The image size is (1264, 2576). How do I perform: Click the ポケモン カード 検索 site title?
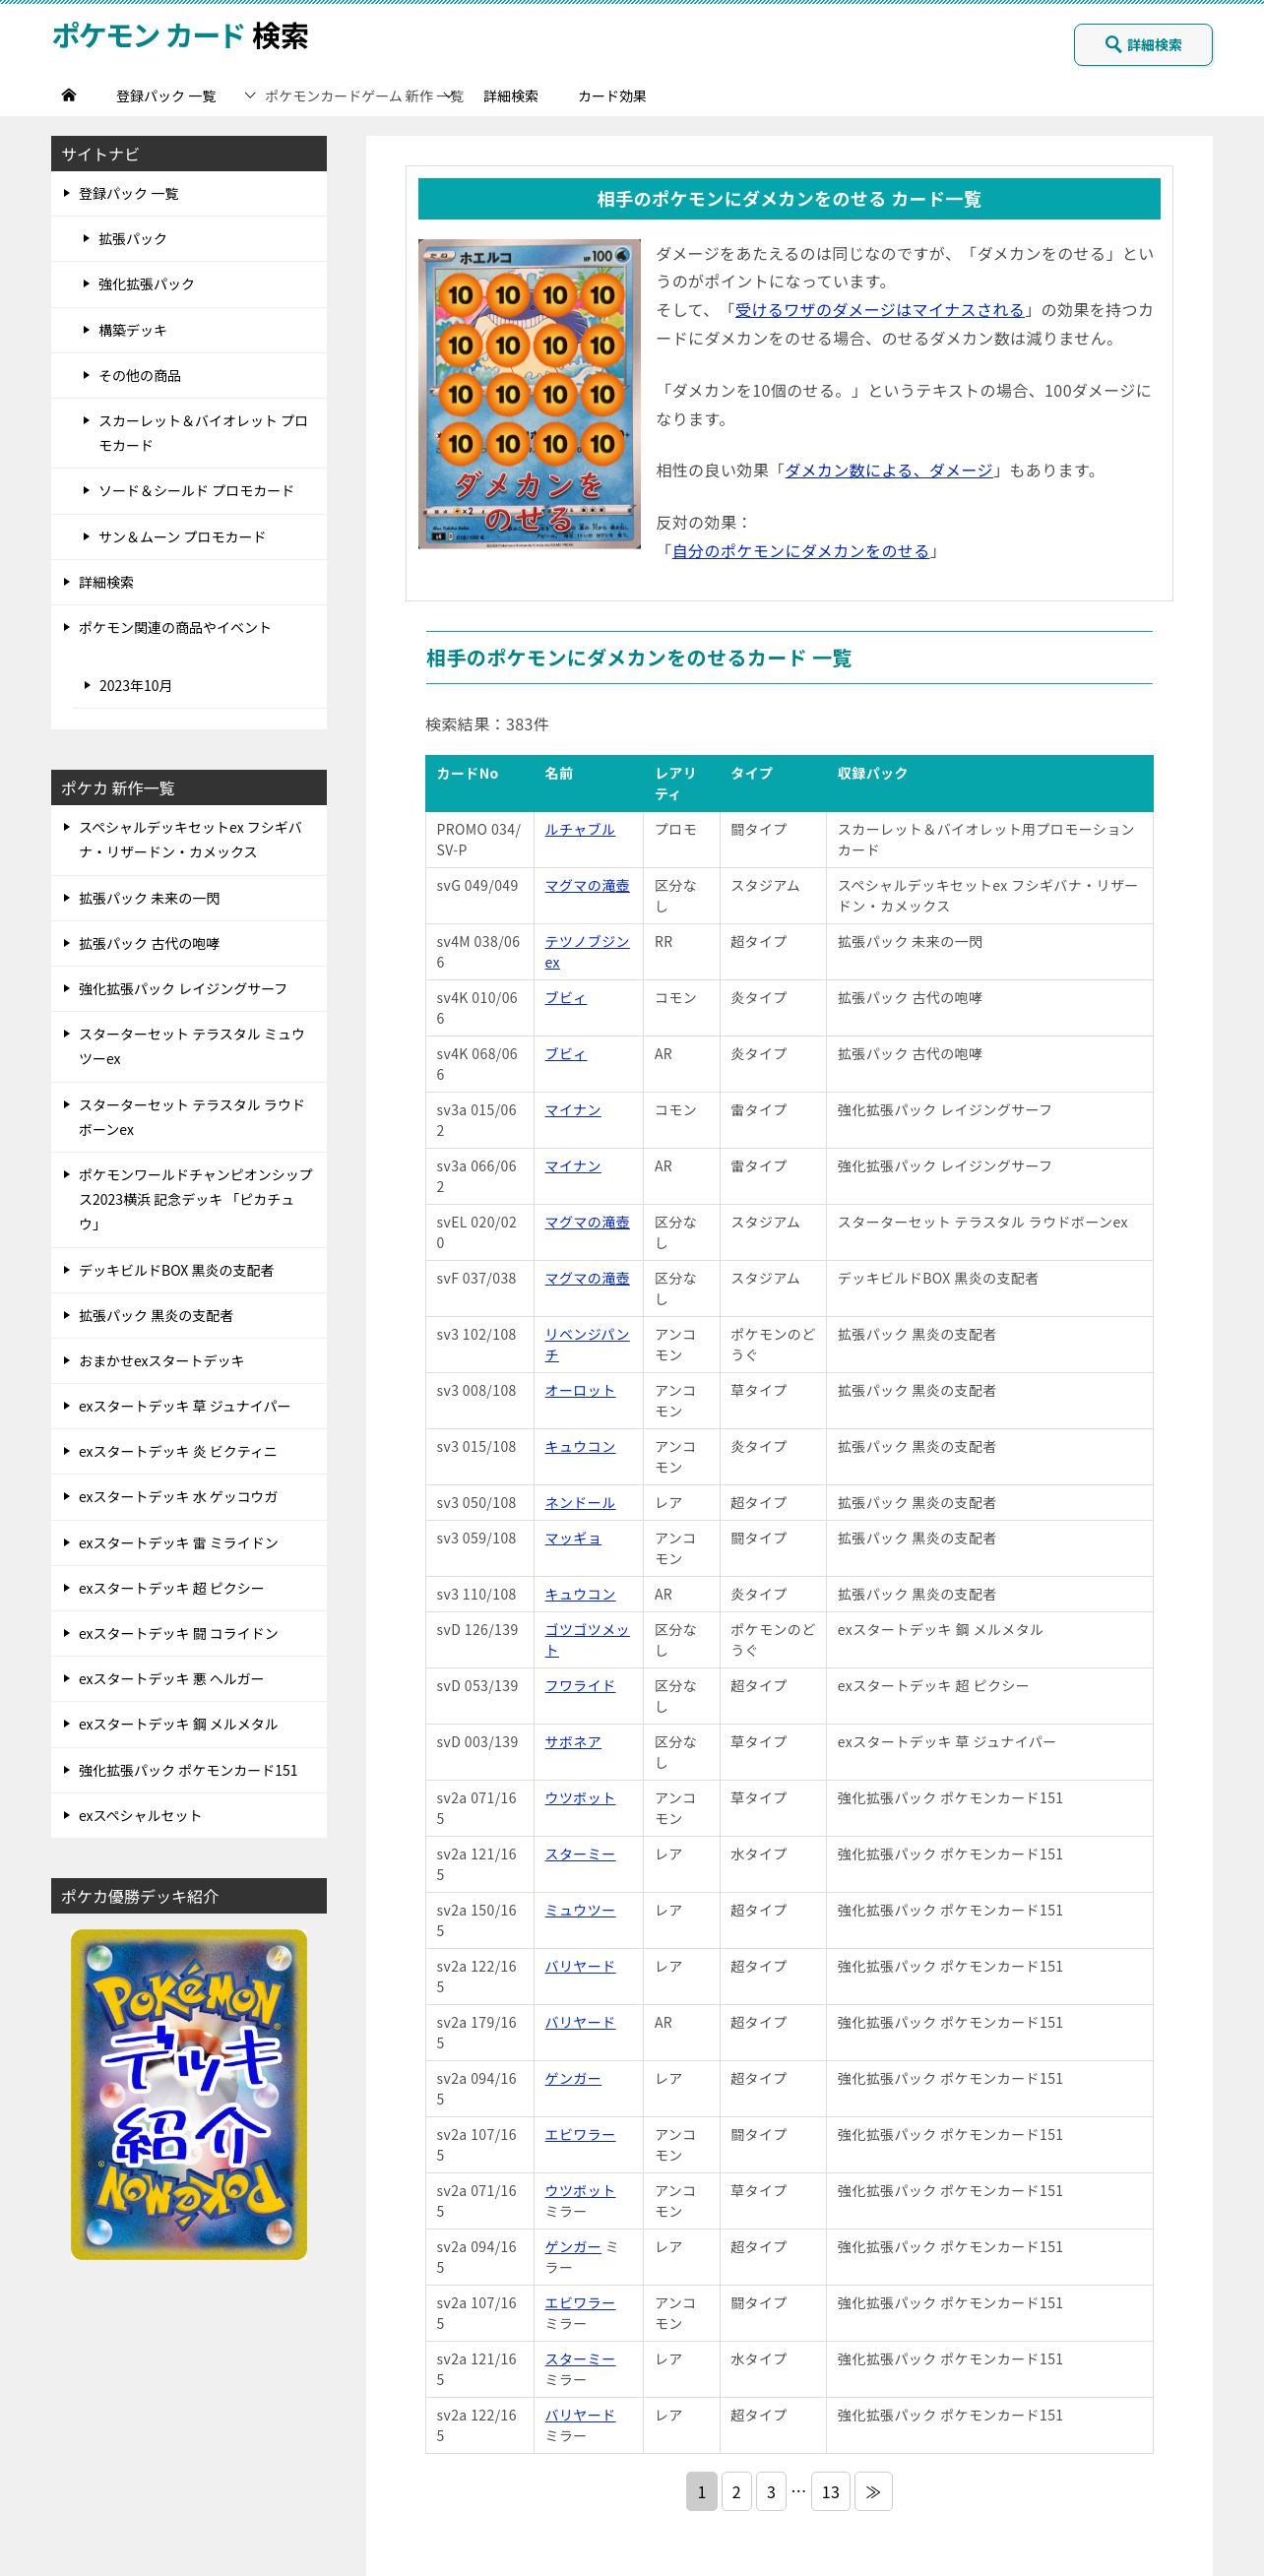[x=180, y=36]
